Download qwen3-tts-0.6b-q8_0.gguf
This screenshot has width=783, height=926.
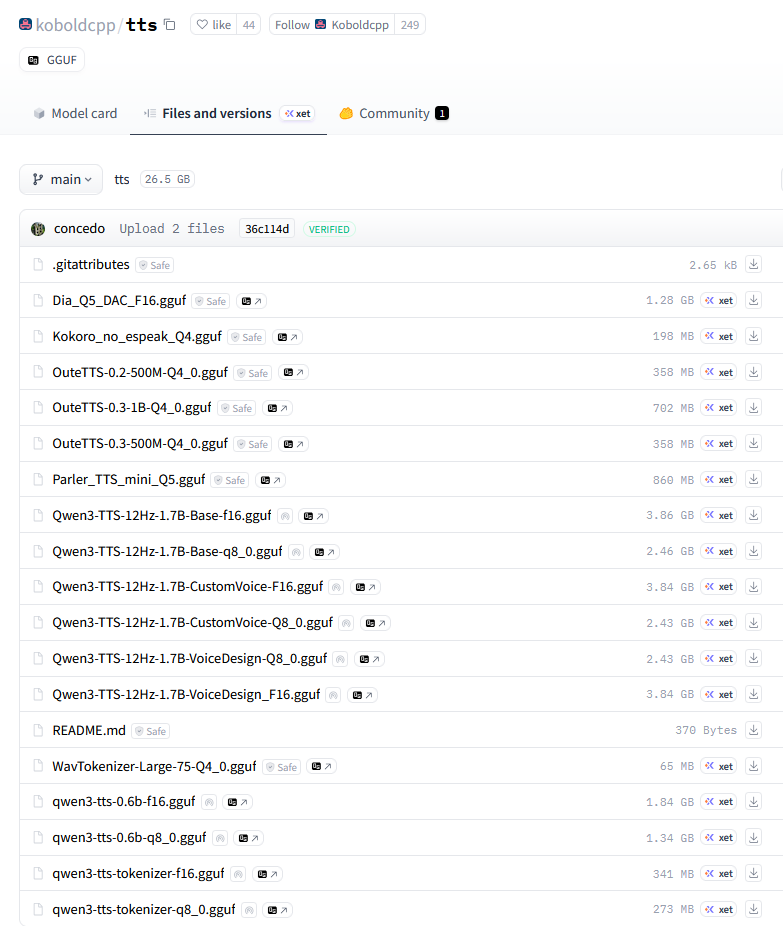click(x=753, y=837)
